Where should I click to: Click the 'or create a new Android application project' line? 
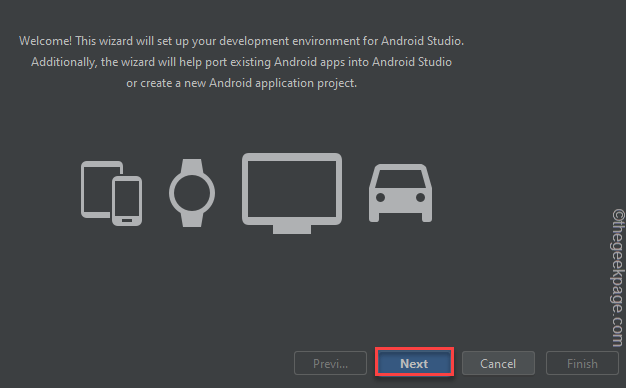[x=242, y=83]
